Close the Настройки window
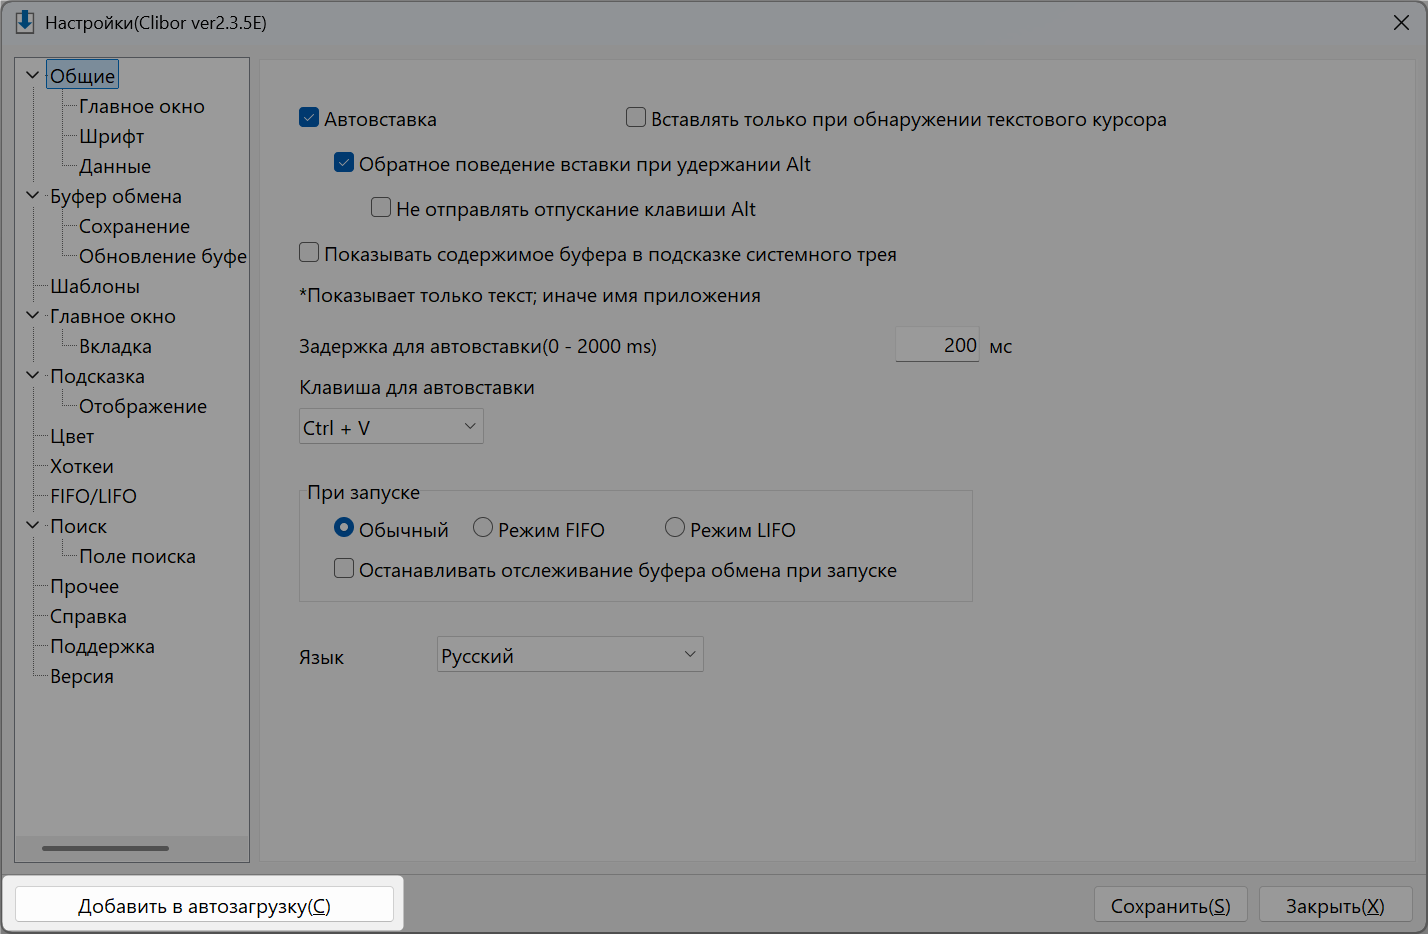Image resolution: width=1428 pixels, height=934 pixels. 1401,22
